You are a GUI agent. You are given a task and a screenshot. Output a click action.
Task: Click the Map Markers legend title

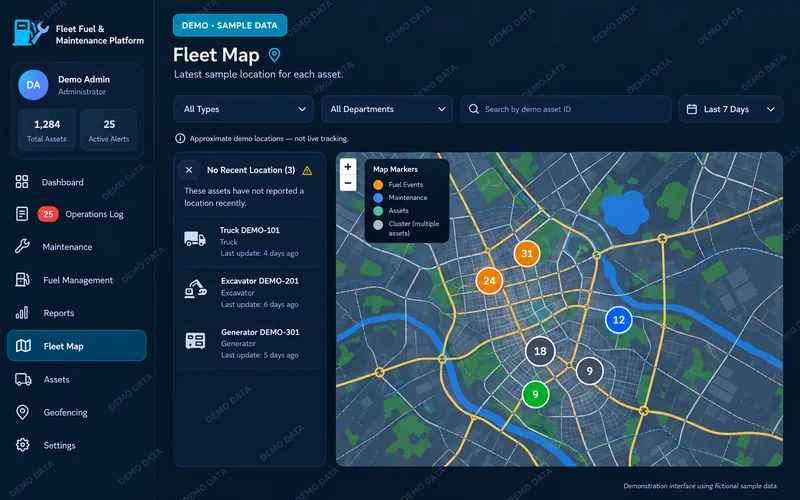tap(395, 169)
